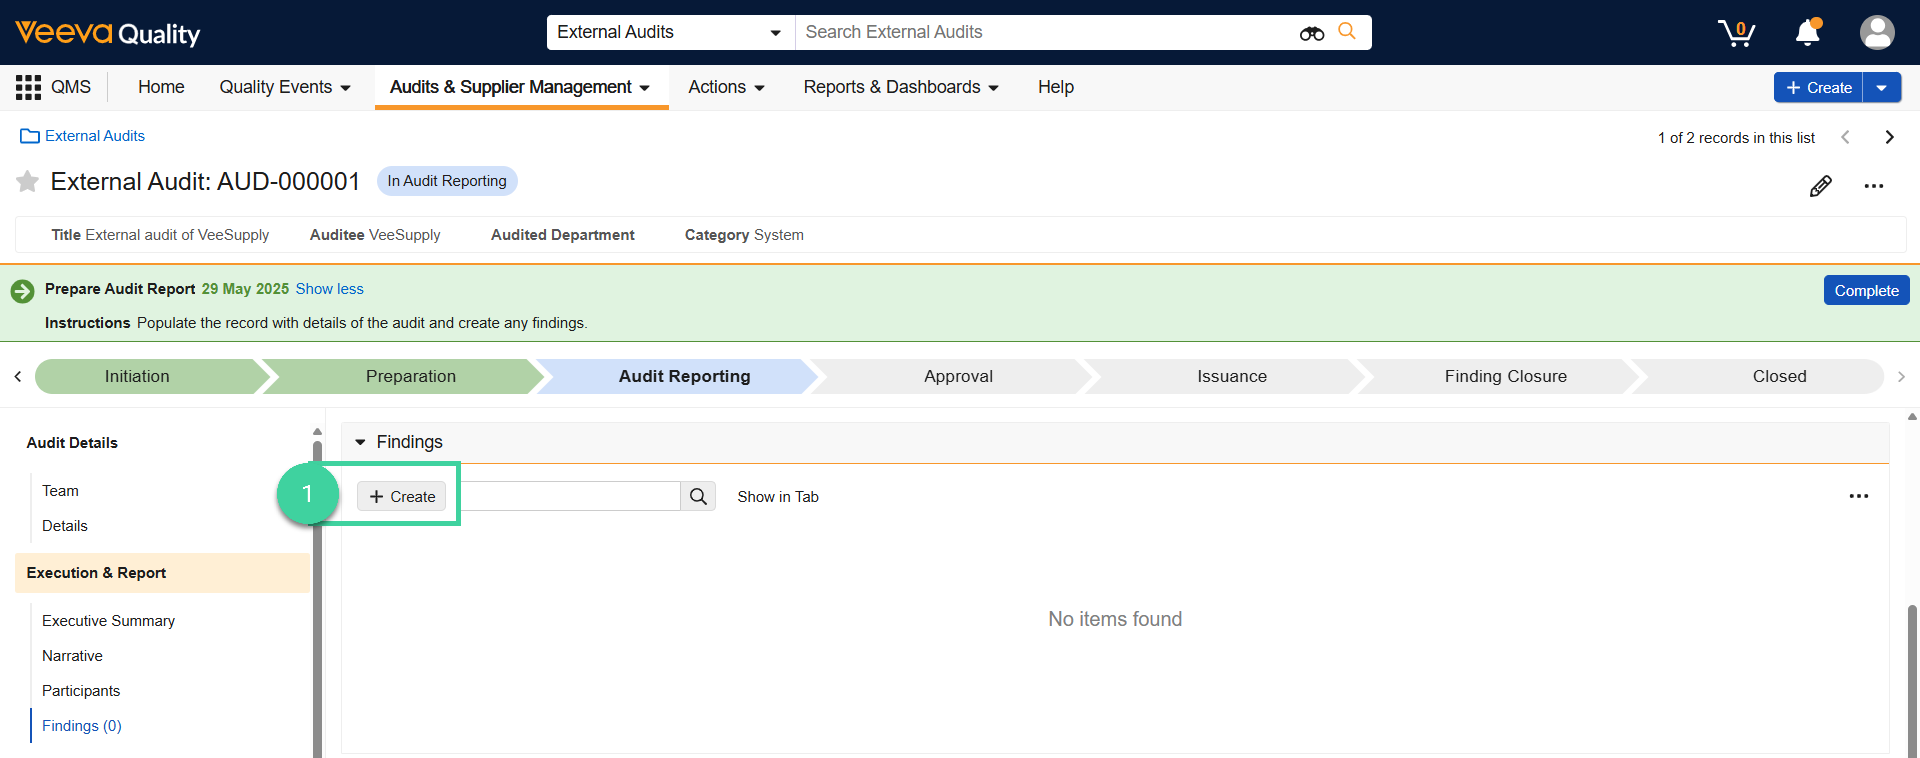Open Team in the sidebar
Image resolution: width=1920 pixels, height=758 pixels.
click(60, 491)
